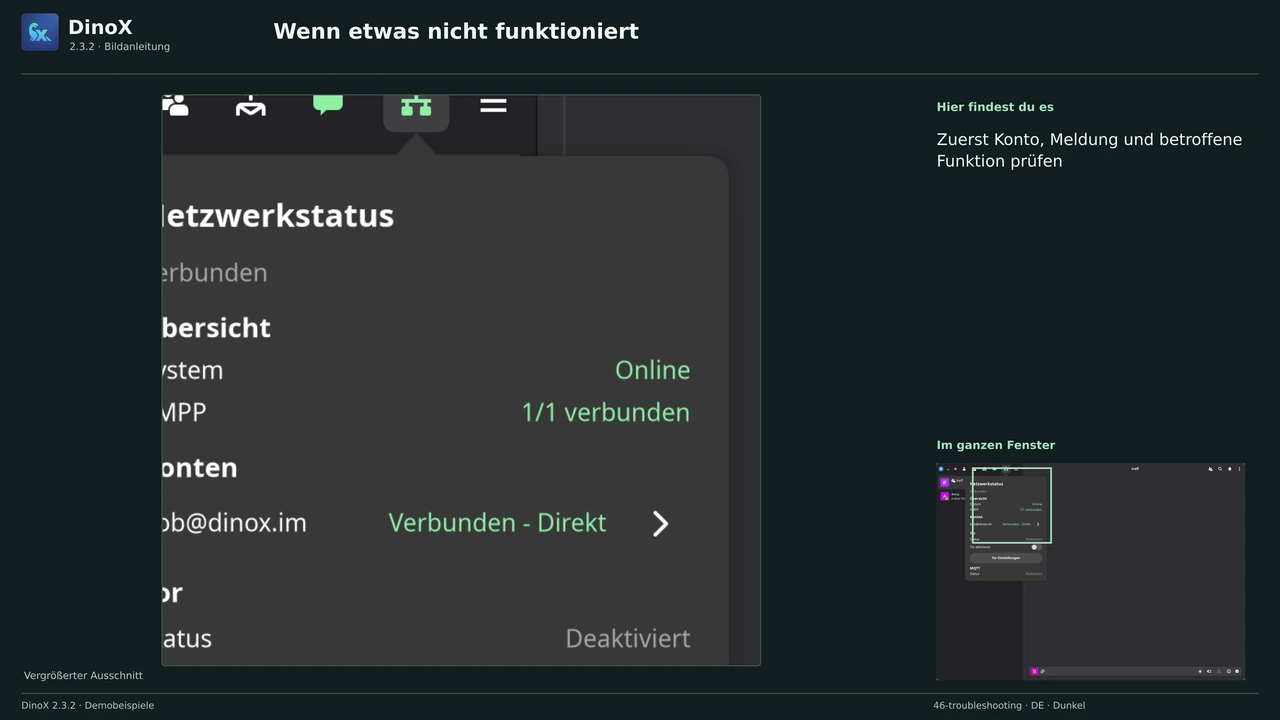Open the contacts people icon
The height and width of the screenshot is (720, 1280).
(175, 105)
